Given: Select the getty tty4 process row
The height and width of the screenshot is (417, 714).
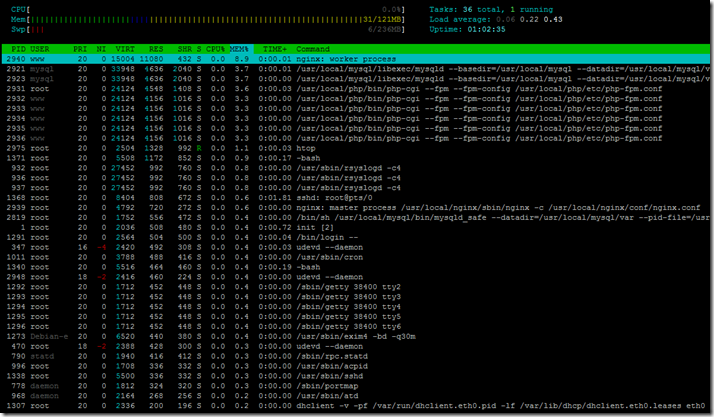Looking at the screenshot, I should pos(356,307).
